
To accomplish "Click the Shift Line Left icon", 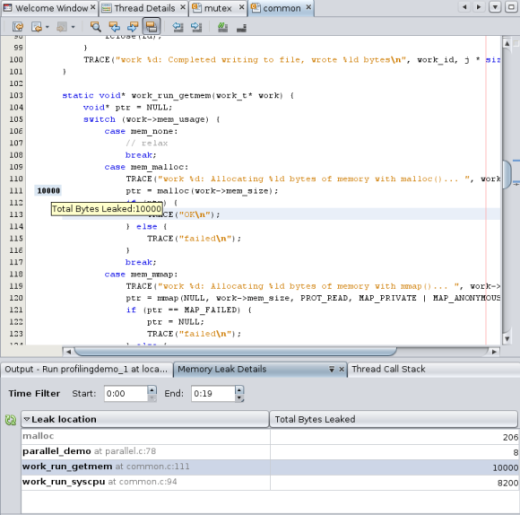I will pos(178,27).
